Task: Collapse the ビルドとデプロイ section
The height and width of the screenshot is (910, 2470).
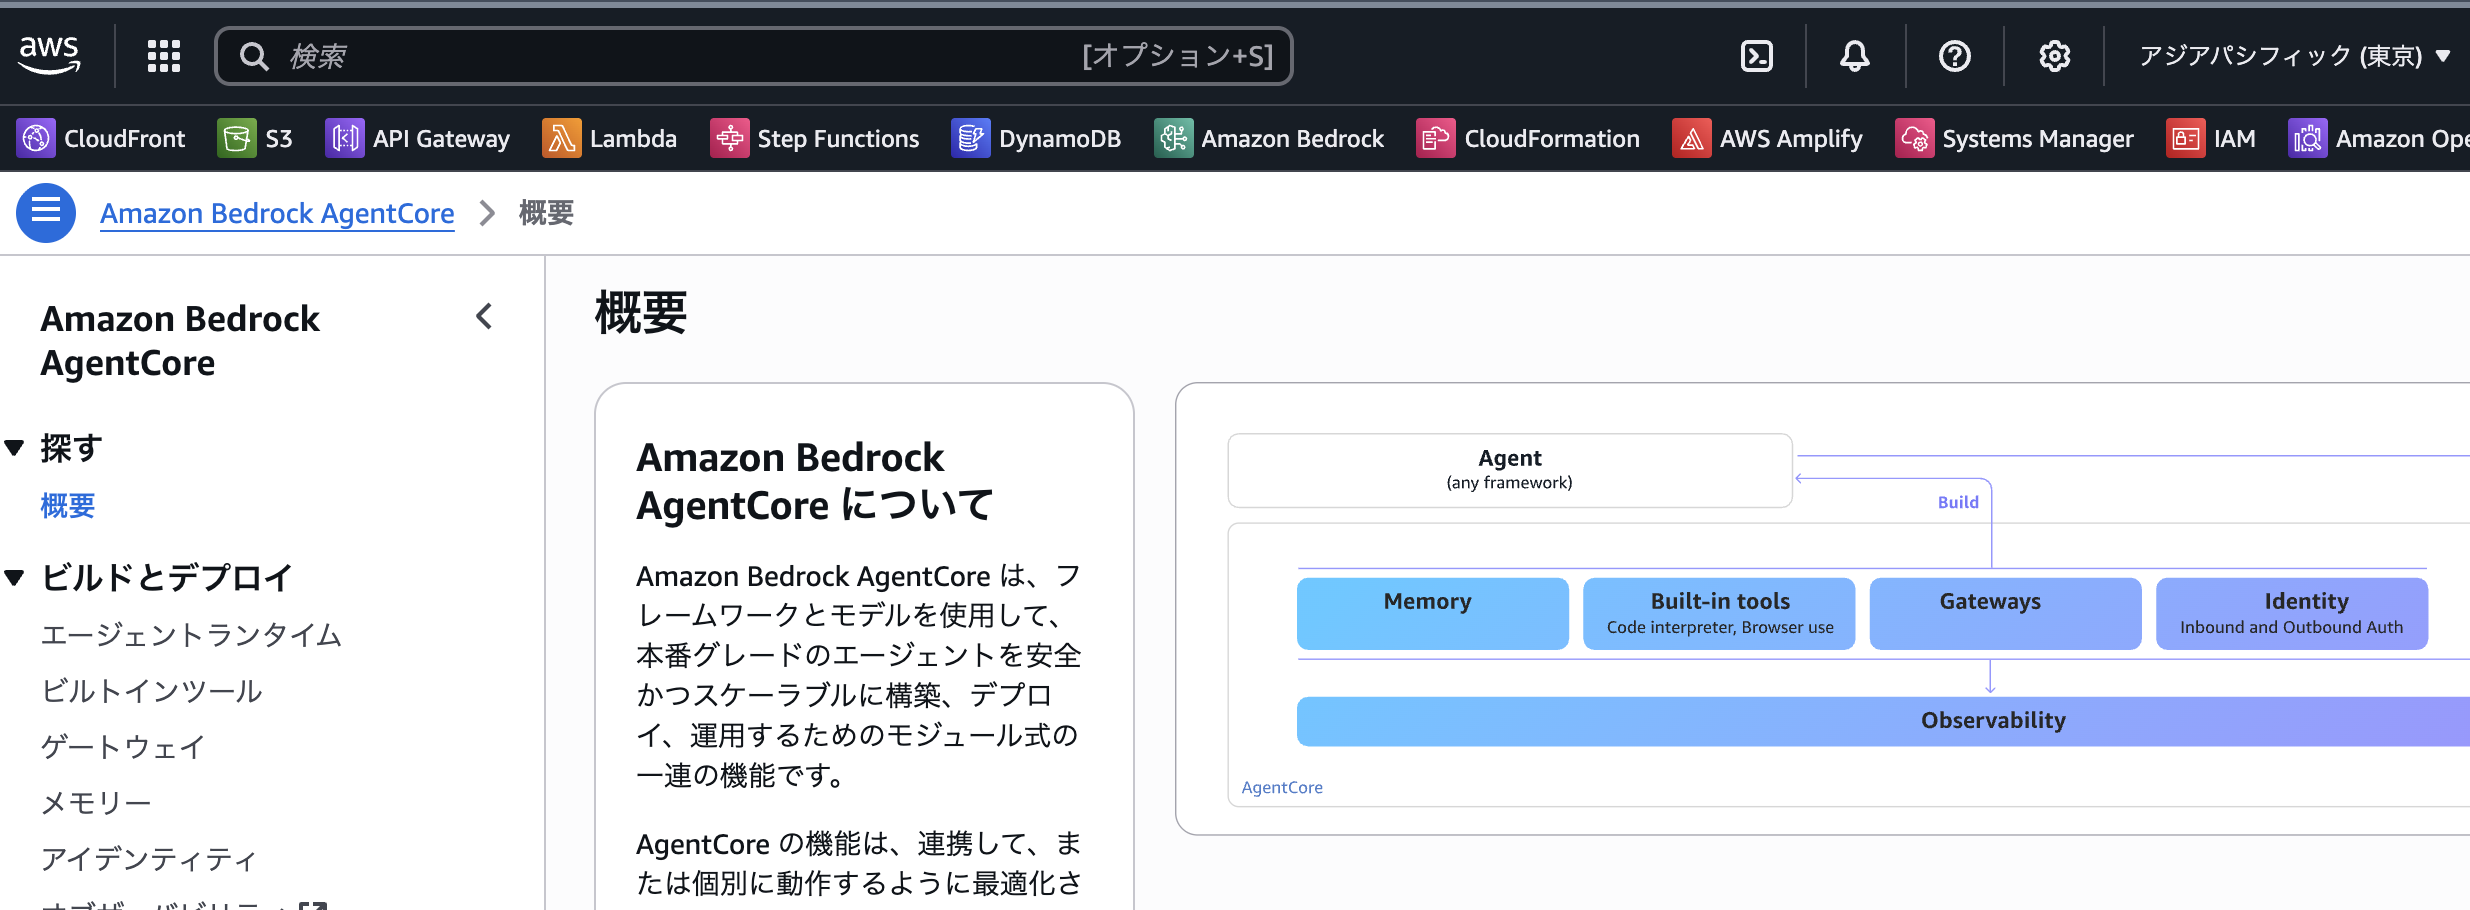Action: (14, 577)
